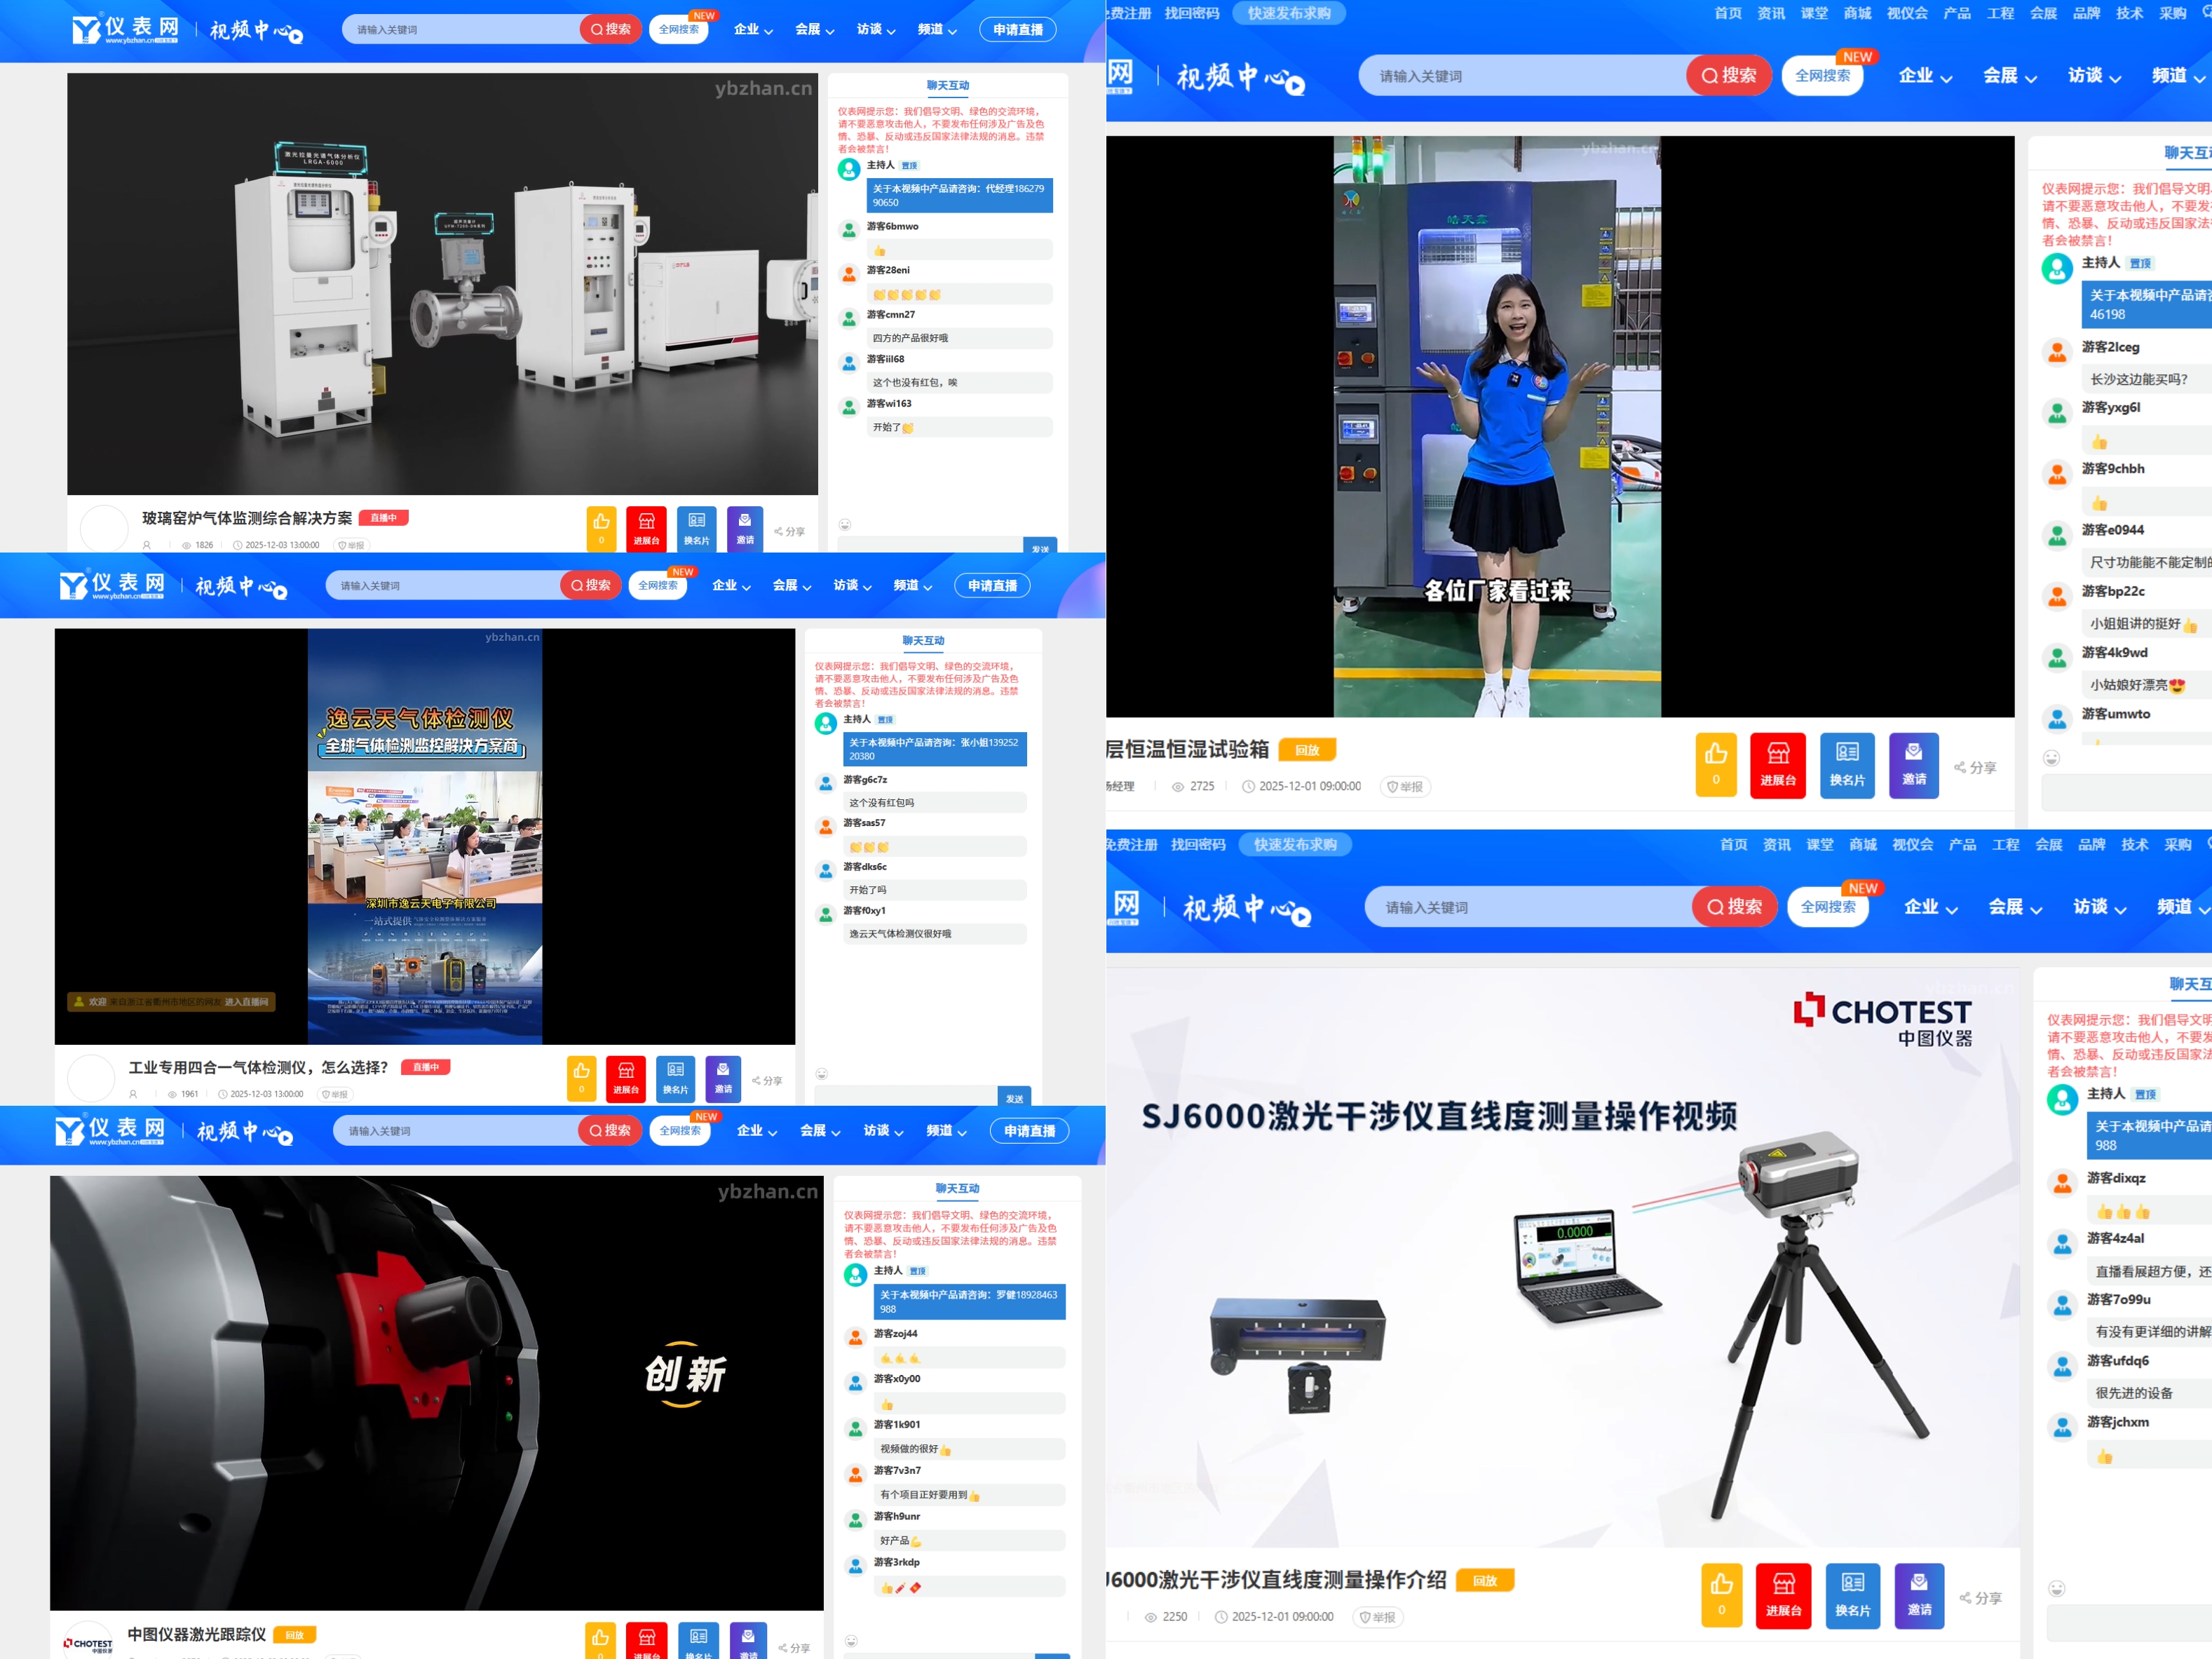Toggle like on the SJ6000激光干涉仪 video

pos(1721,1594)
